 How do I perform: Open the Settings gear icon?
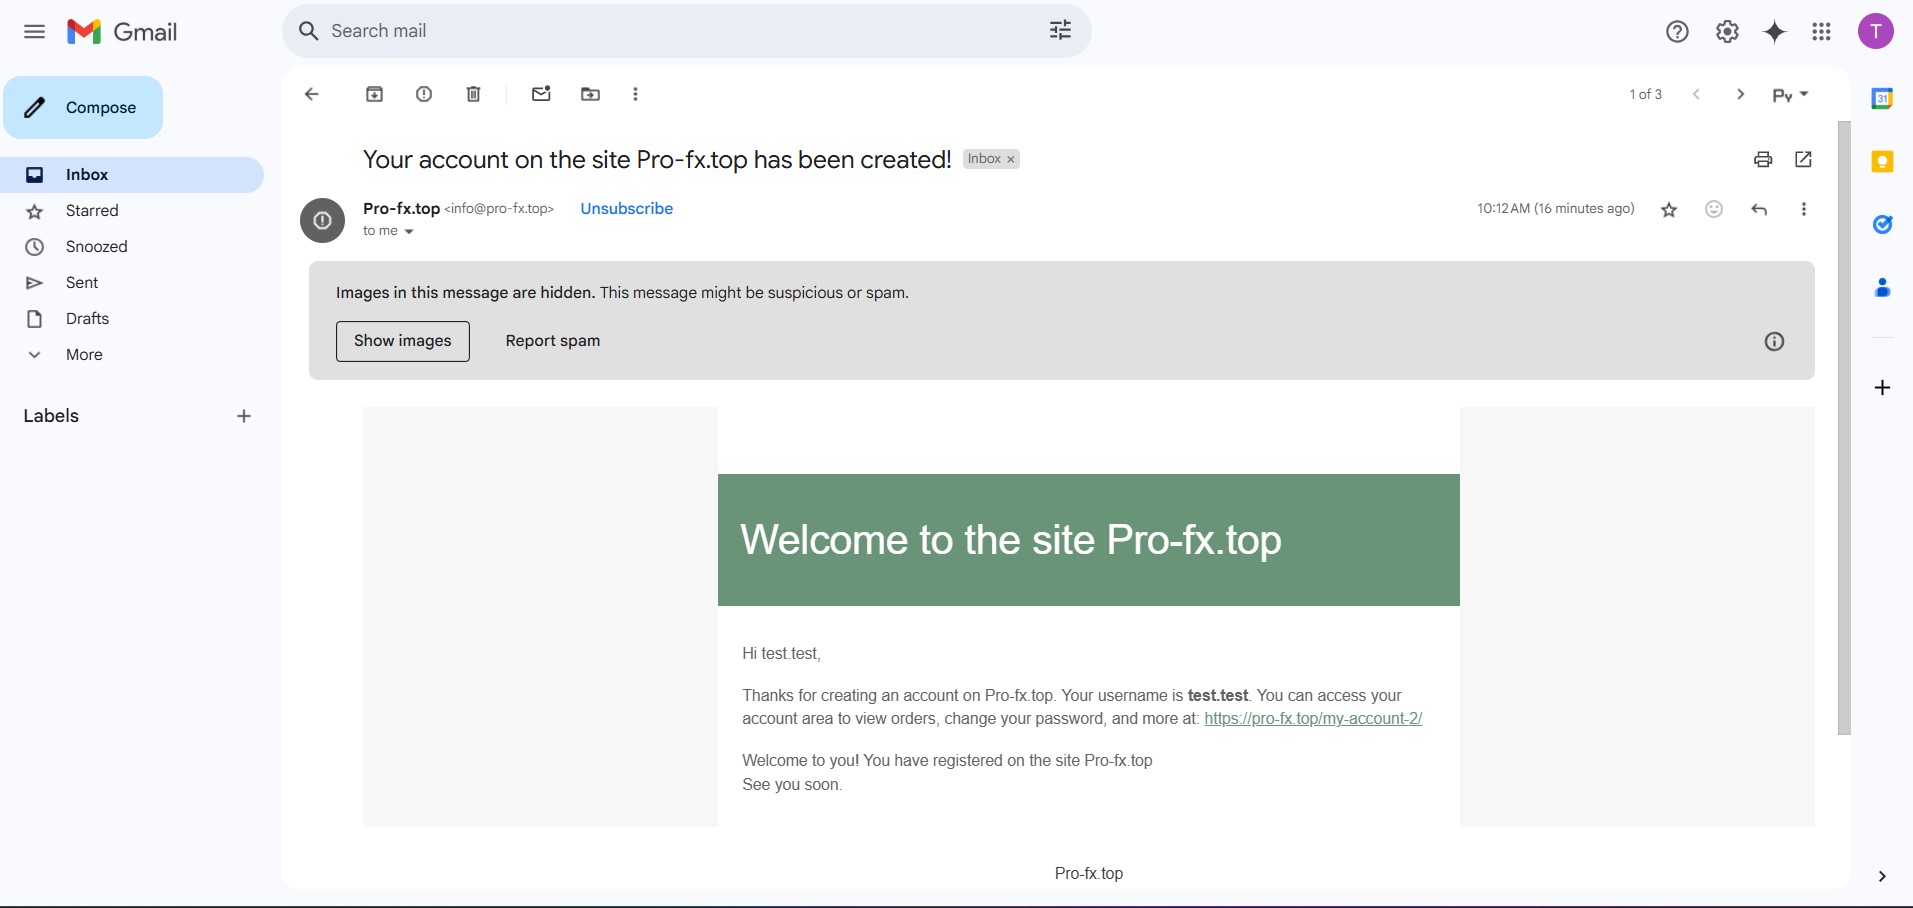point(1727,32)
